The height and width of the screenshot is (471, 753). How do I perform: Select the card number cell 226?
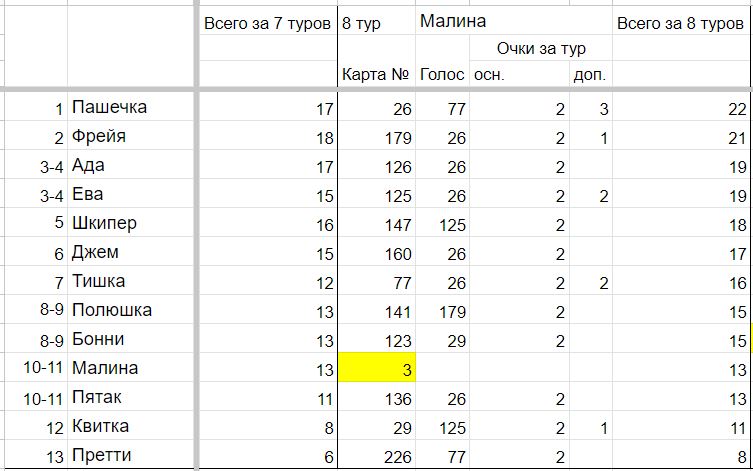point(376,455)
